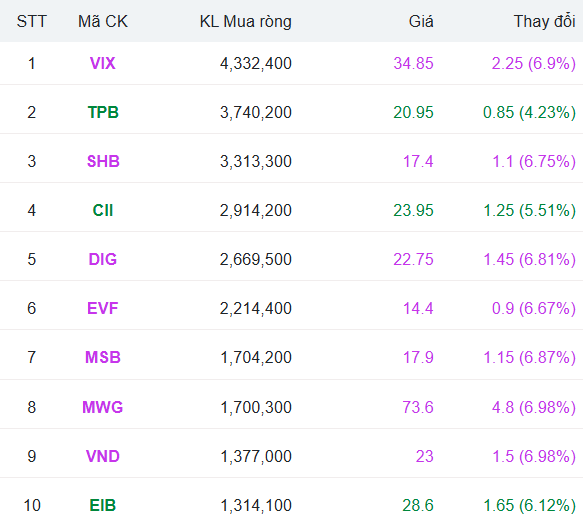
Task: Select the volume value 1,377,000
Action: (x=256, y=457)
